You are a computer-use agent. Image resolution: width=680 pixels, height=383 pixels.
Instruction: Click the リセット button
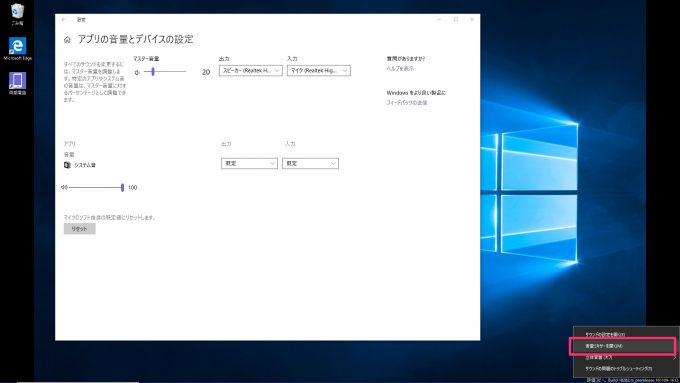[79, 229]
